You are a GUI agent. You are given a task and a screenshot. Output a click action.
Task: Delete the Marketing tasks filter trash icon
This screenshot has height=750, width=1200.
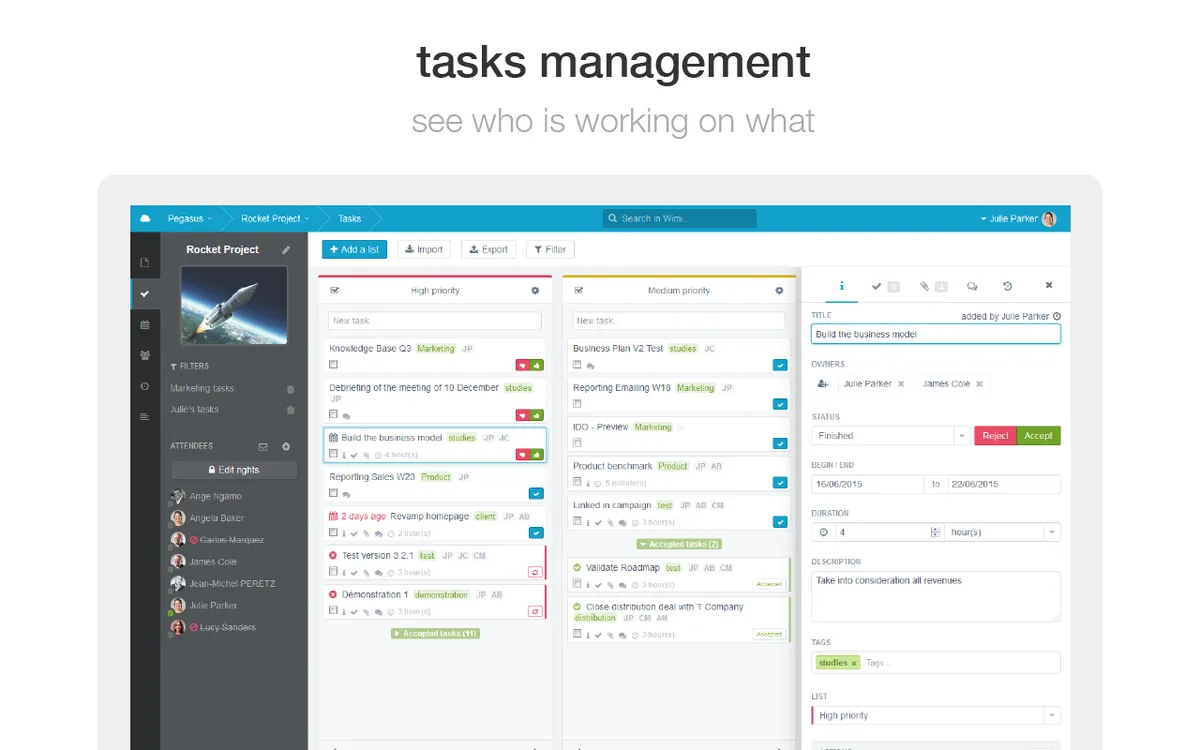[291, 389]
